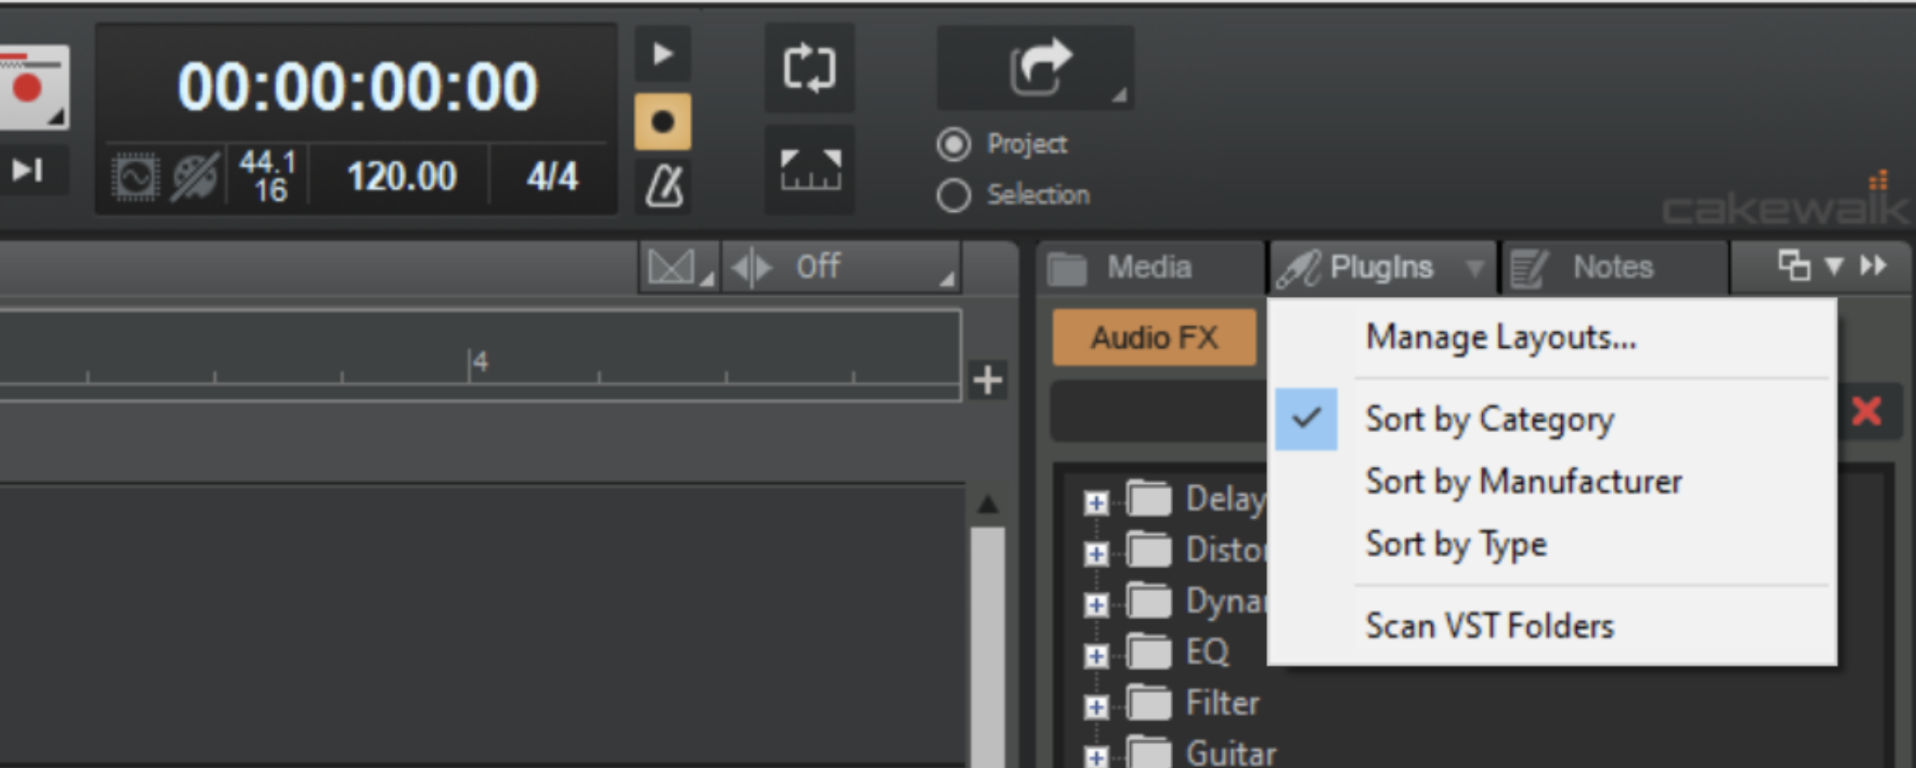Choose Scan VST Folders menu item

pyautogui.click(x=1489, y=626)
